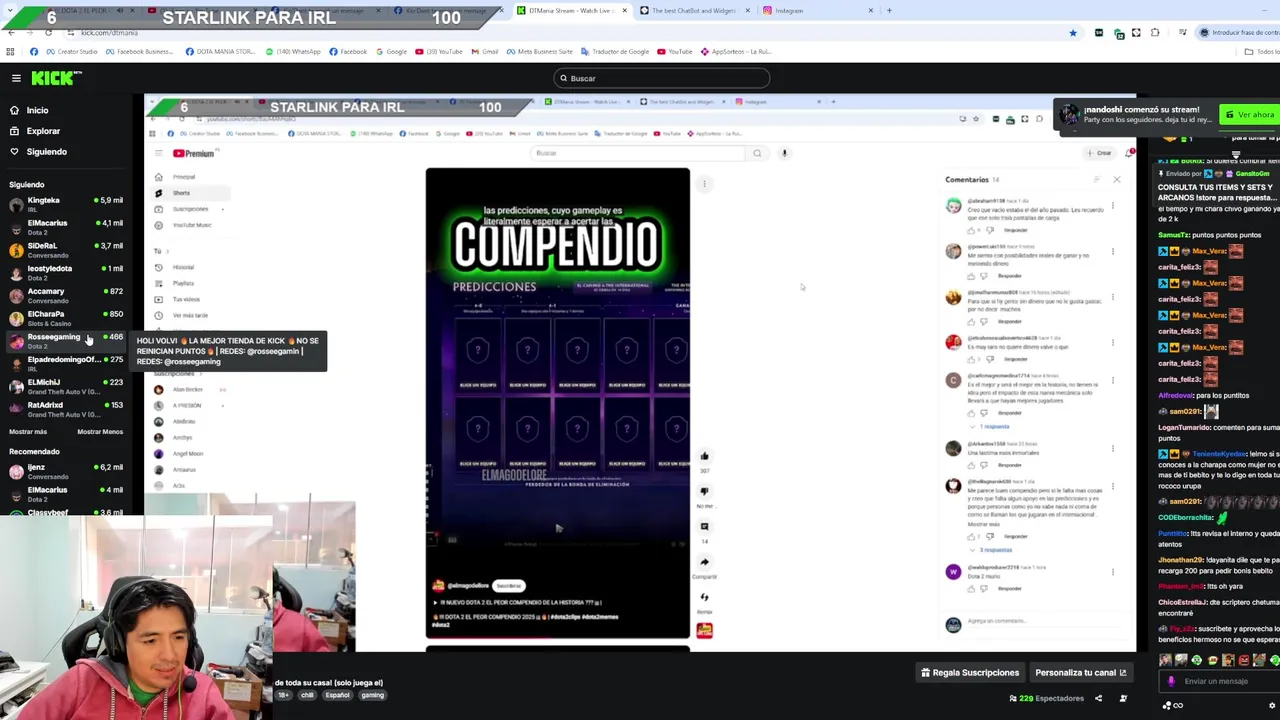Click the KICK logo
Viewport: 1280px width, 720px height.
(x=55, y=78)
